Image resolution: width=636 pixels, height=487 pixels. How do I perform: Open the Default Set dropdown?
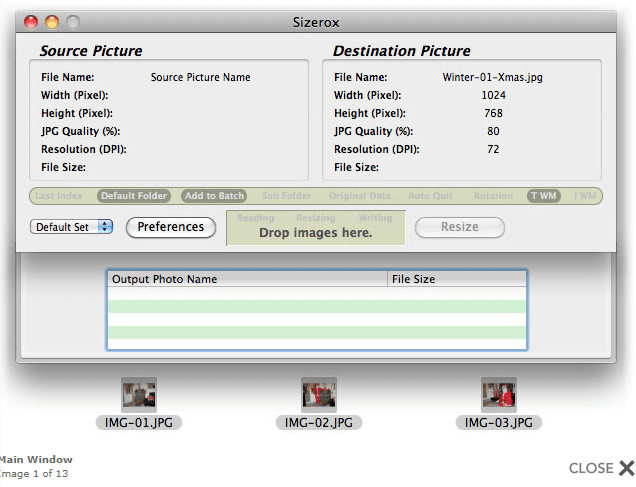[x=72, y=227]
